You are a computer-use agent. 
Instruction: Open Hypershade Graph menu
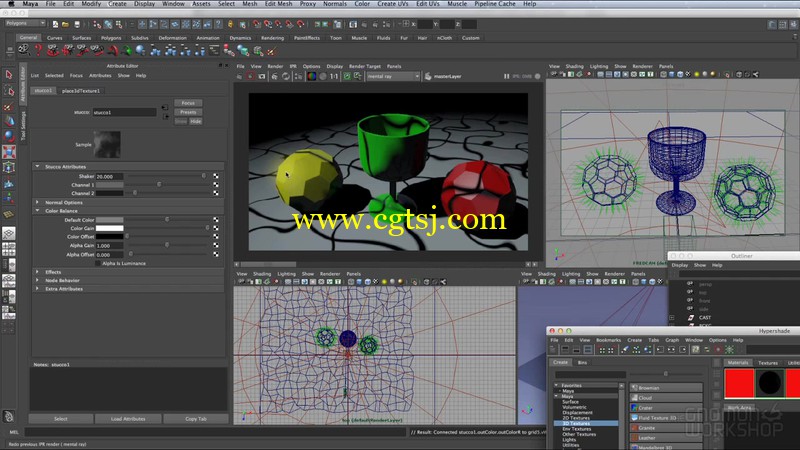tap(672, 340)
